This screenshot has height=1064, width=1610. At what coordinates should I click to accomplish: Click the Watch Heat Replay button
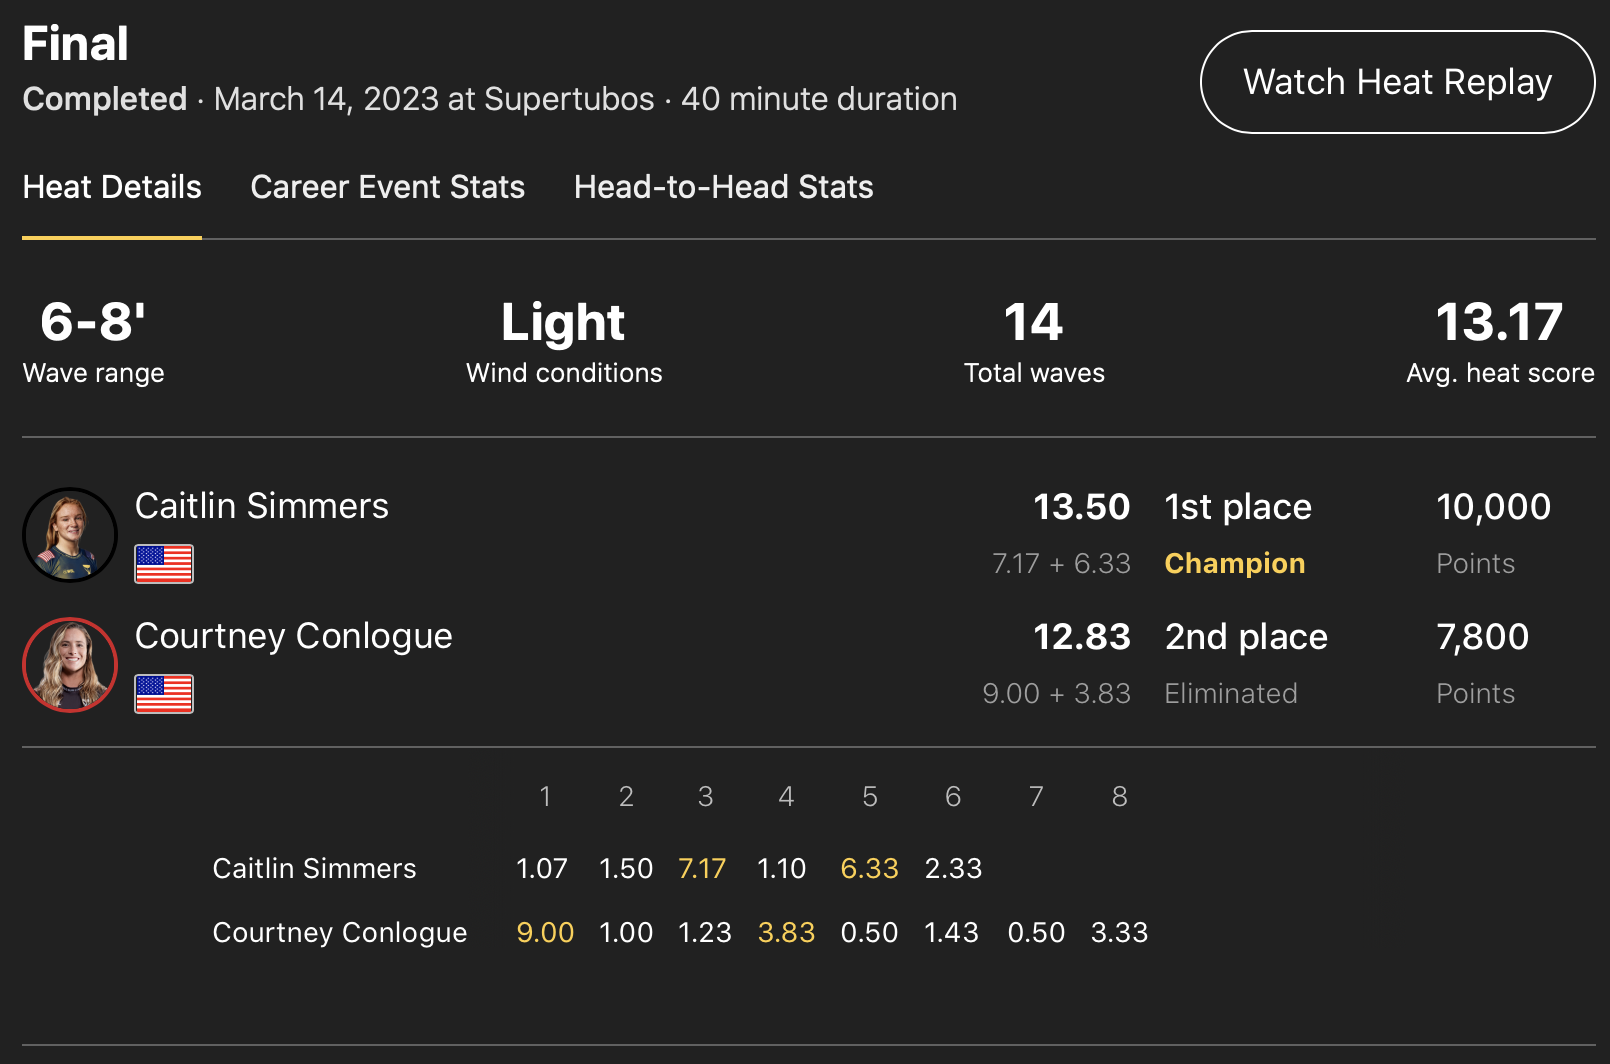(x=1397, y=82)
